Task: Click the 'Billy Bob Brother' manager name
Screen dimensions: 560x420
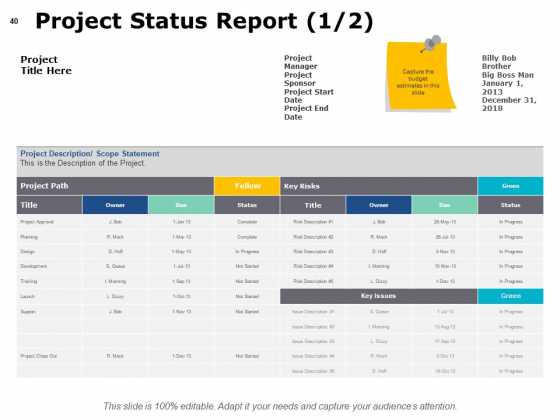Action: (x=499, y=62)
